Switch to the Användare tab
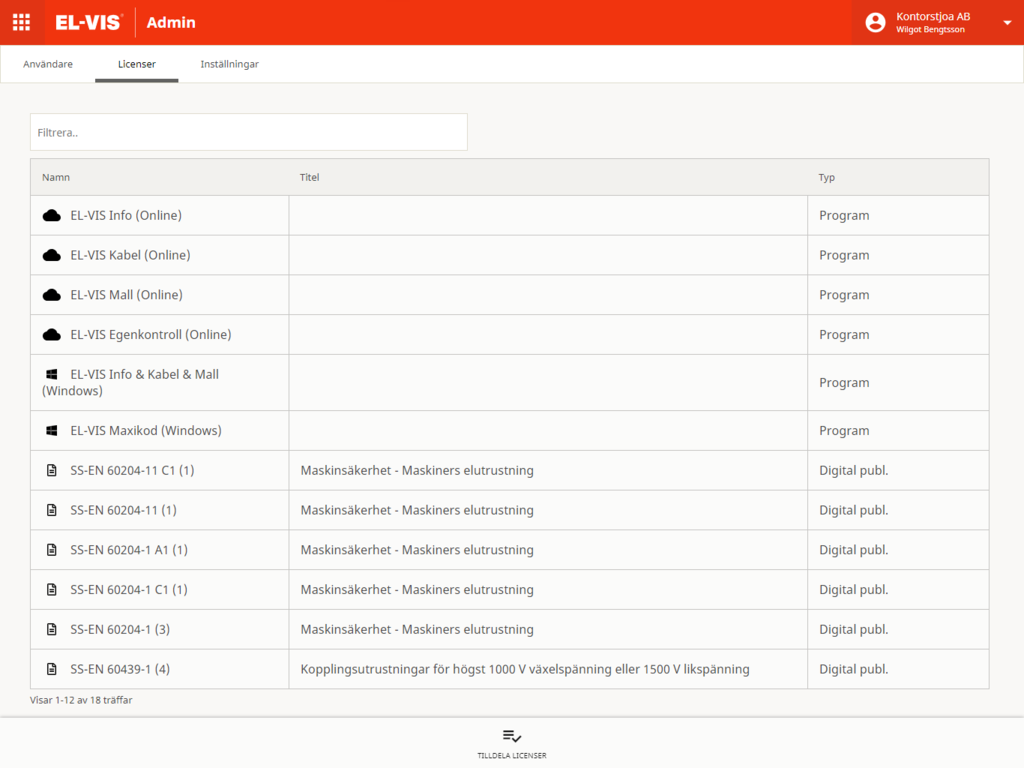This screenshot has height=768, width=1024. point(48,64)
